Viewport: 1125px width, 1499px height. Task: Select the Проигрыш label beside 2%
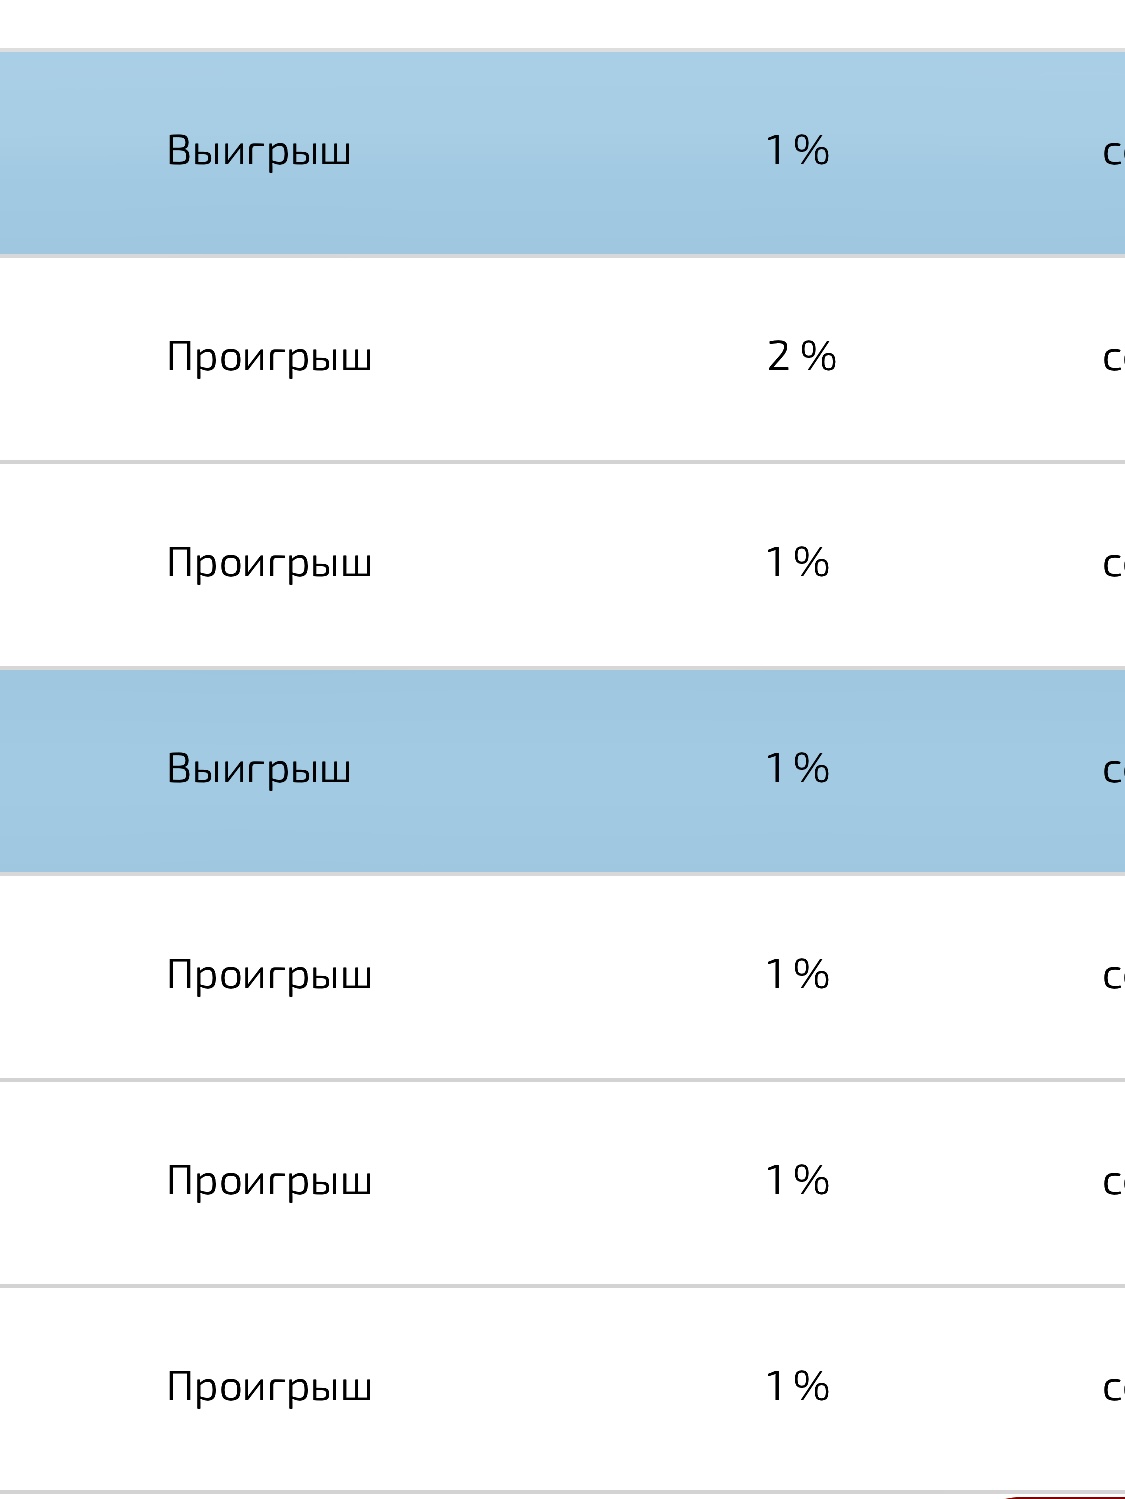[x=269, y=358]
